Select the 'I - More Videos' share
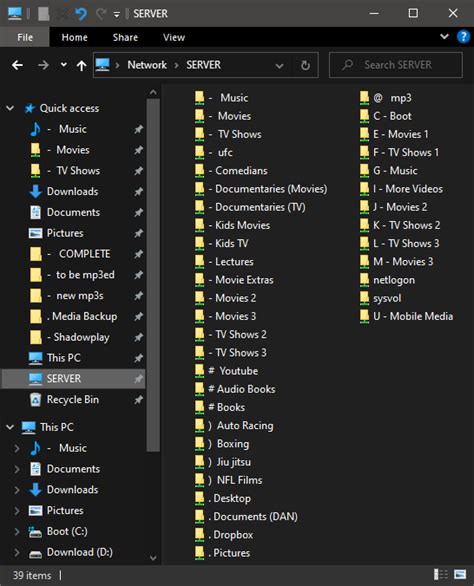This screenshot has width=474, height=586. click(x=401, y=189)
